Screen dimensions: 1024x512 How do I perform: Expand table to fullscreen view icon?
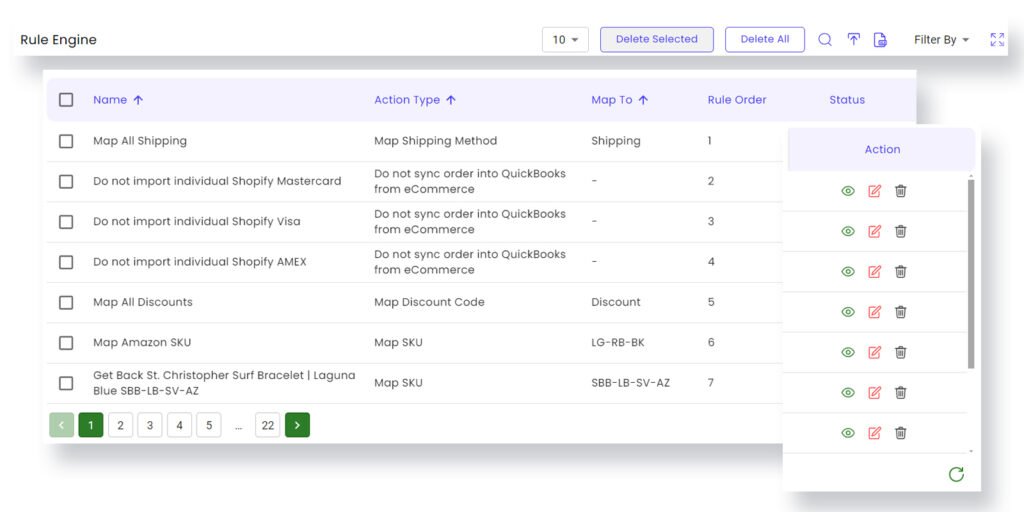(997, 40)
